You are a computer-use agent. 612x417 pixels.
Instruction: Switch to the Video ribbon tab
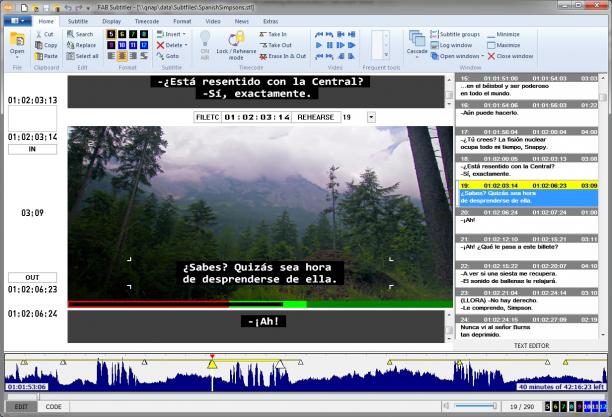click(x=213, y=21)
